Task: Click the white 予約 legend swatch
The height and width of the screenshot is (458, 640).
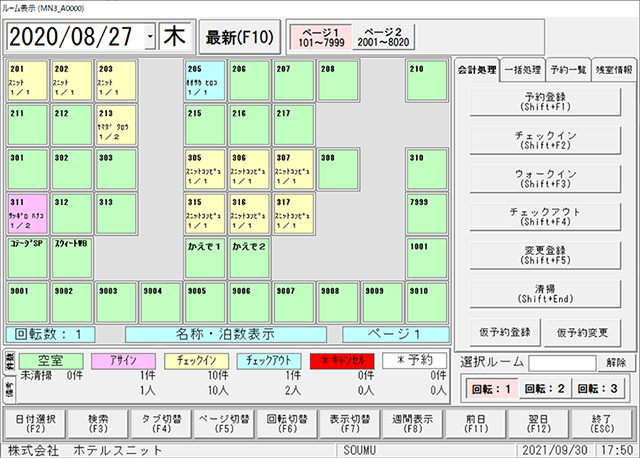Action: (415, 361)
